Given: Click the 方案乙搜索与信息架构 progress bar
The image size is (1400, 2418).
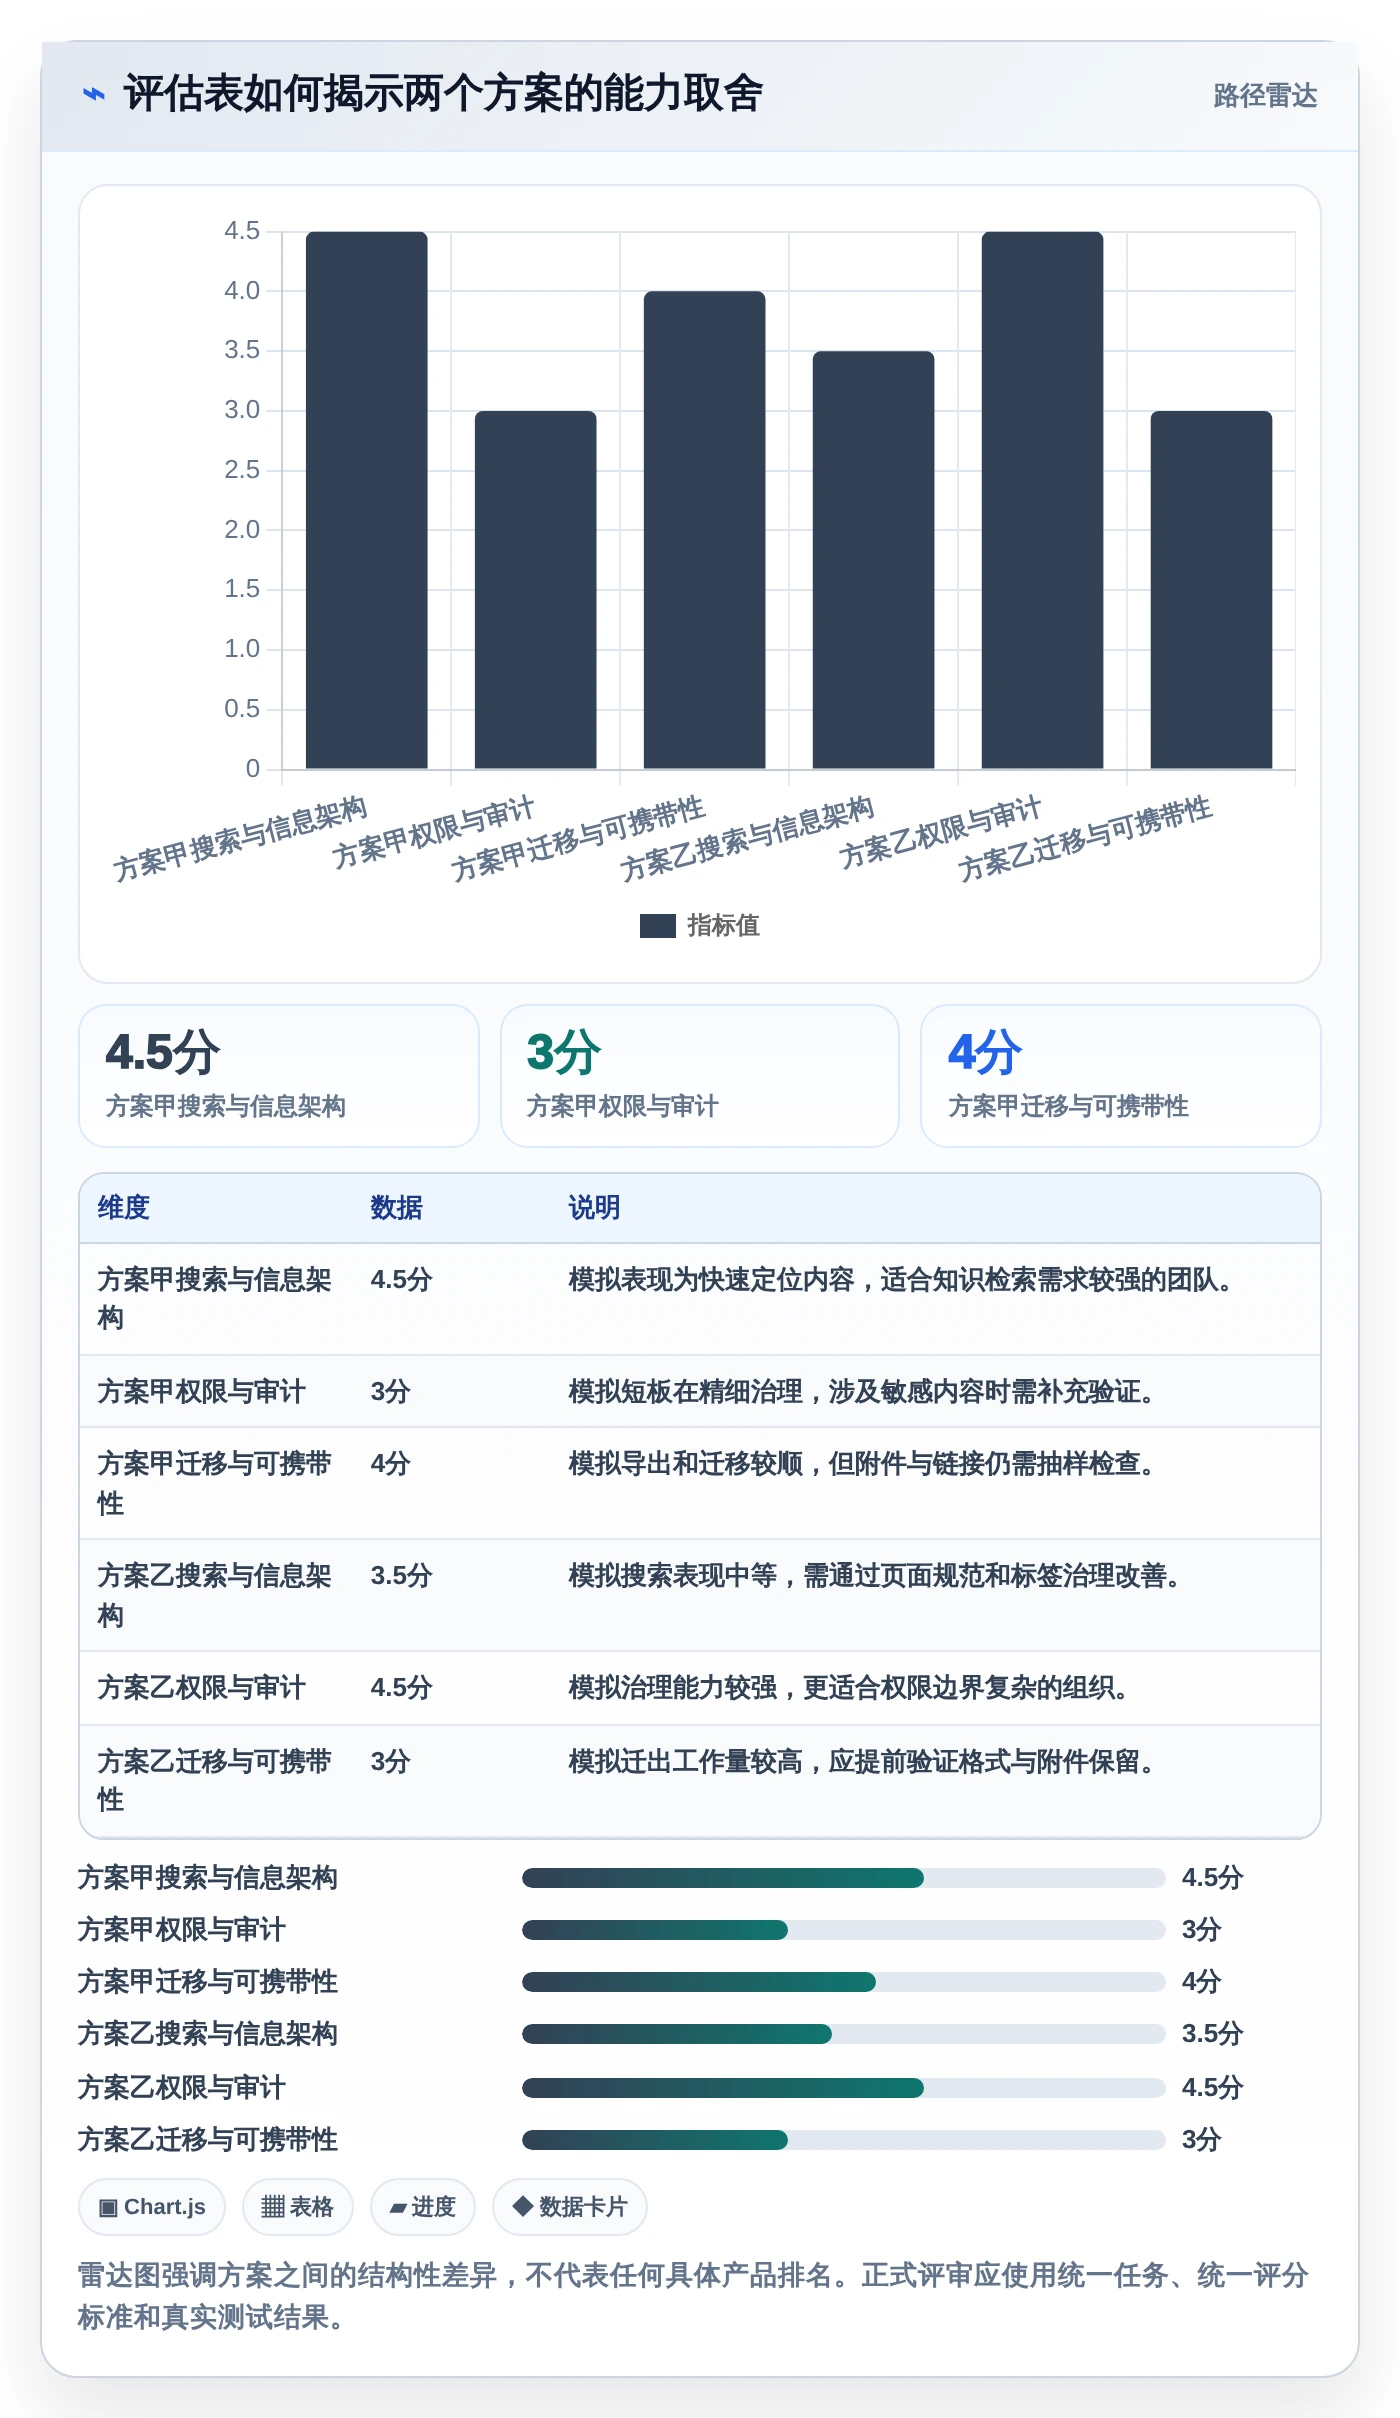Looking at the screenshot, I should [x=843, y=2034].
